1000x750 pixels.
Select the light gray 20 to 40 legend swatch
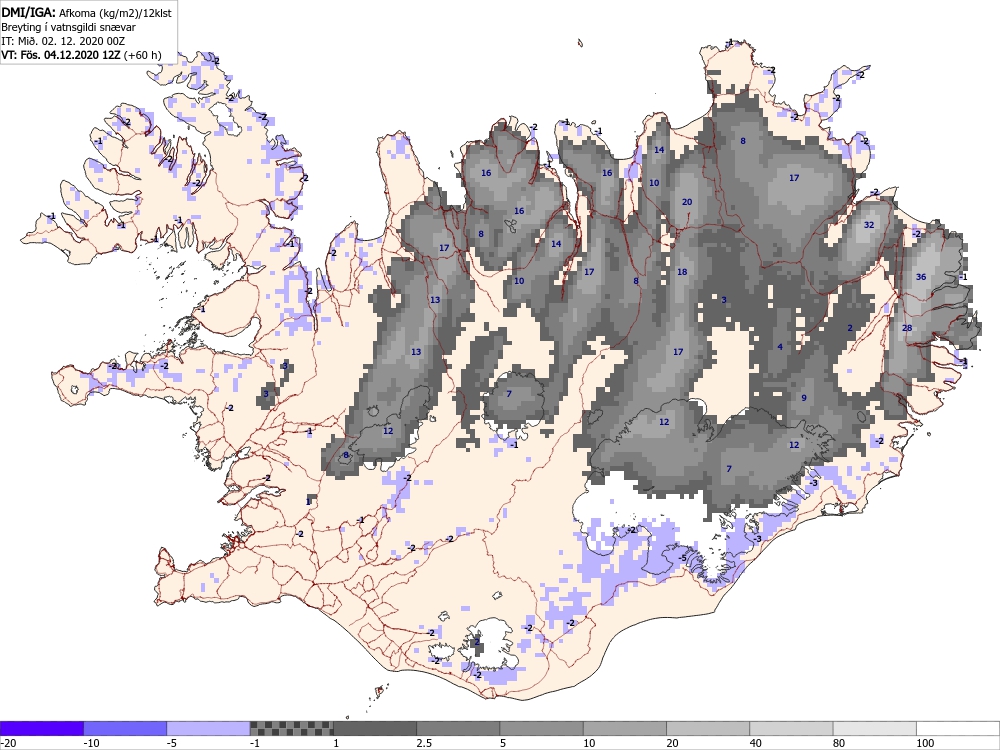click(x=708, y=728)
